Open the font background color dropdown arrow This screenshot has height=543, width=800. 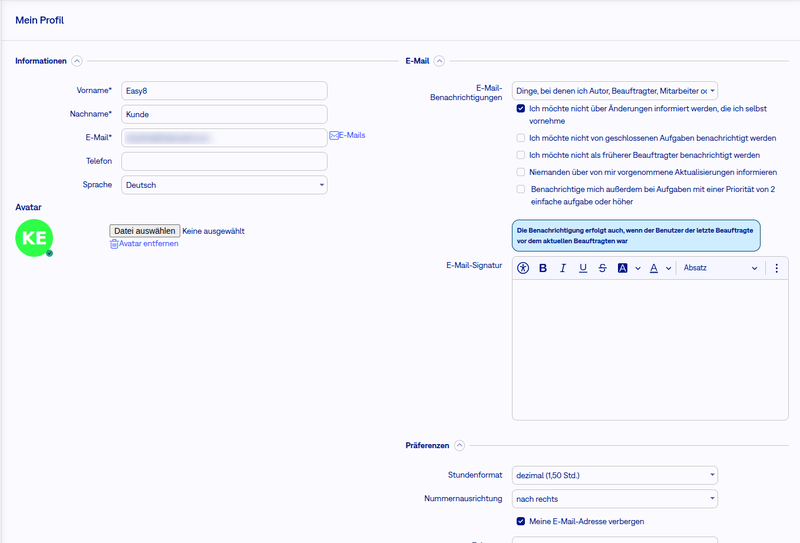(x=638, y=268)
